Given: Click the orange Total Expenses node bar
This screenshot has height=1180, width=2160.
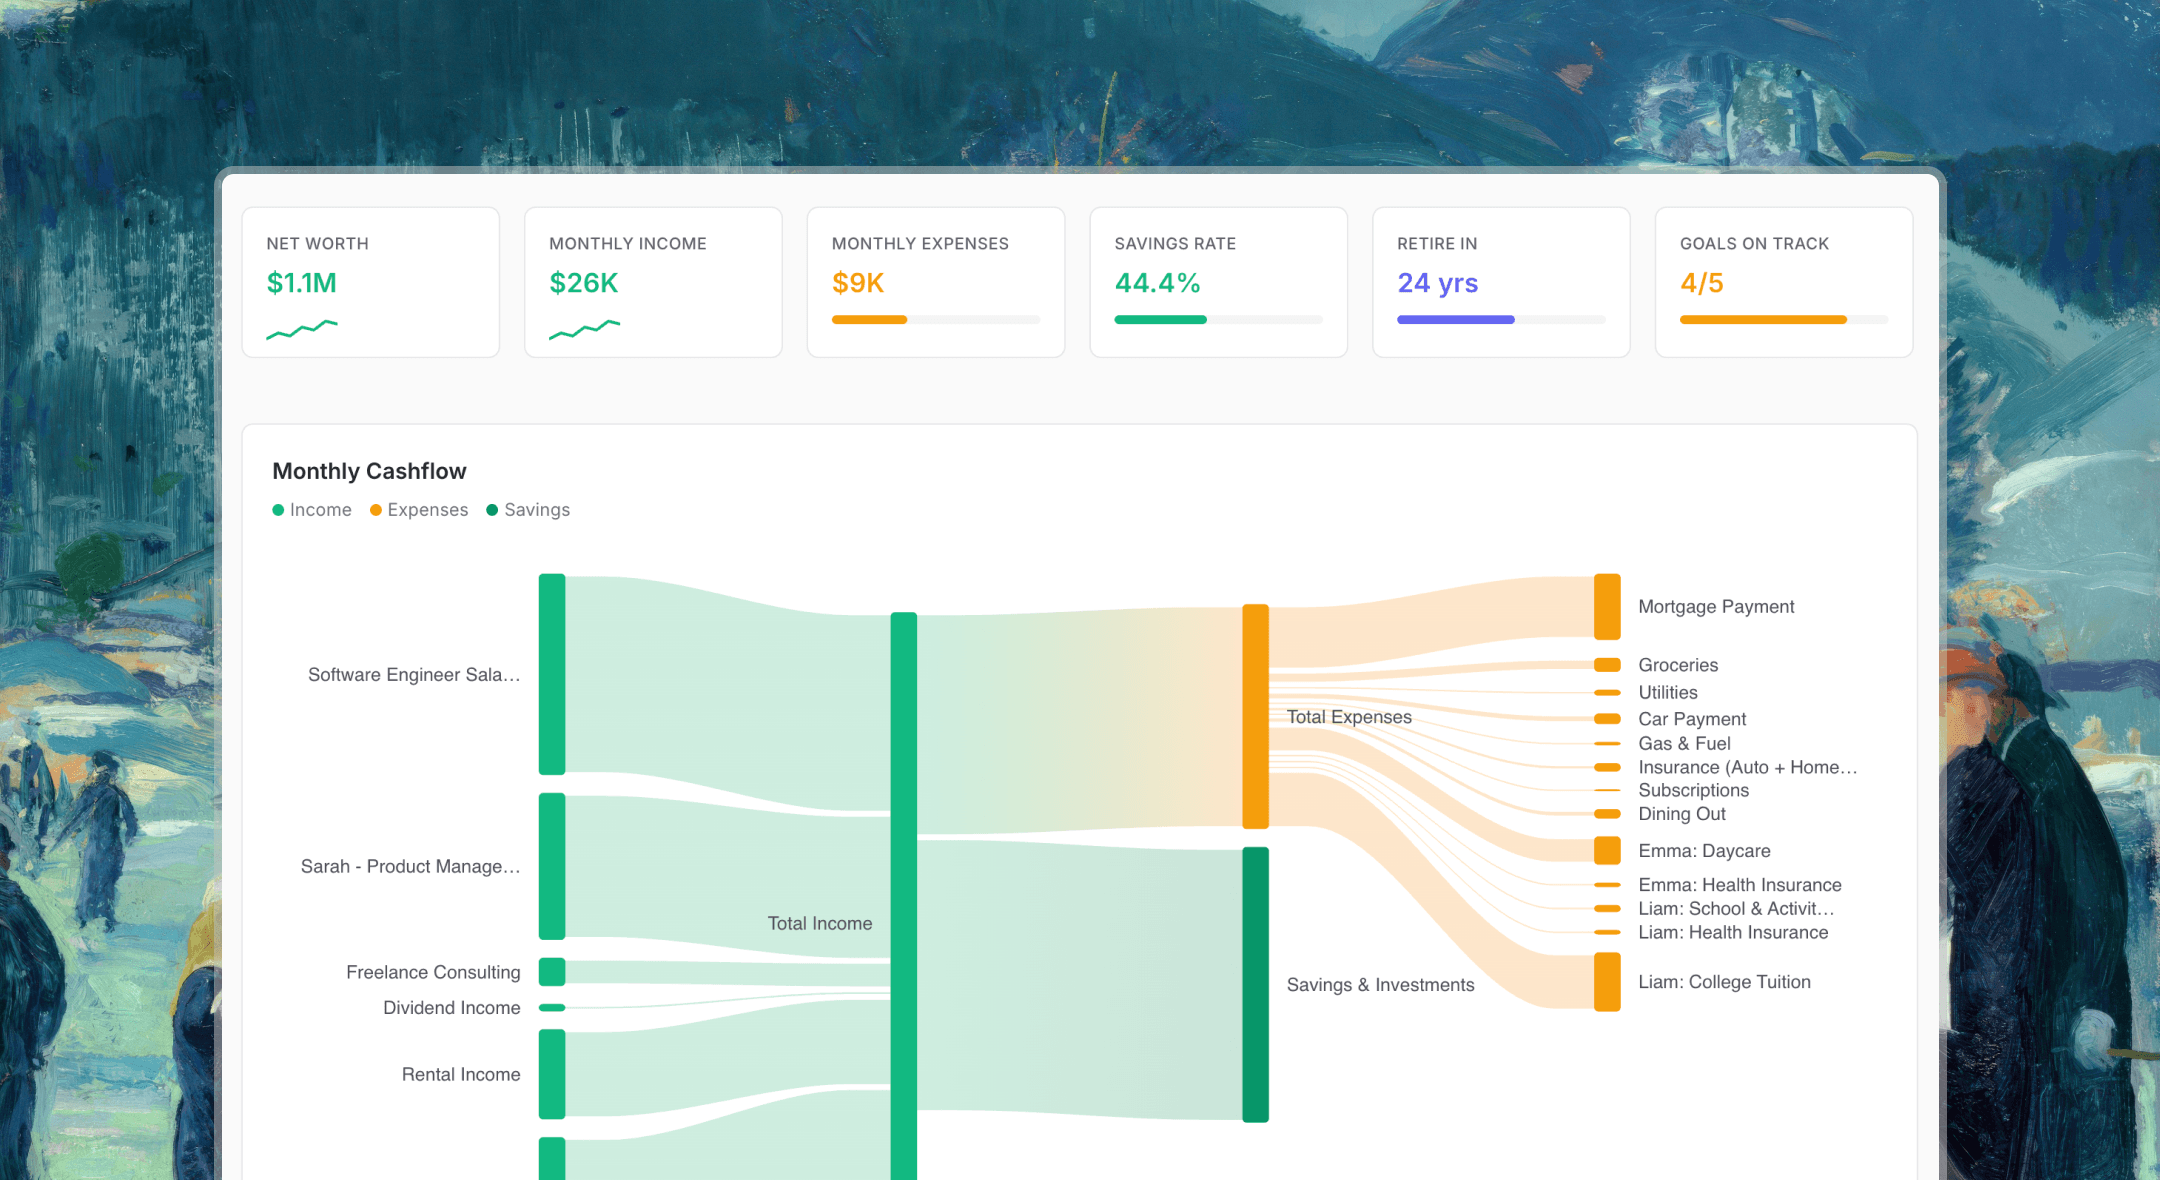Looking at the screenshot, I should pyautogui.click(x=1256, y=716).
